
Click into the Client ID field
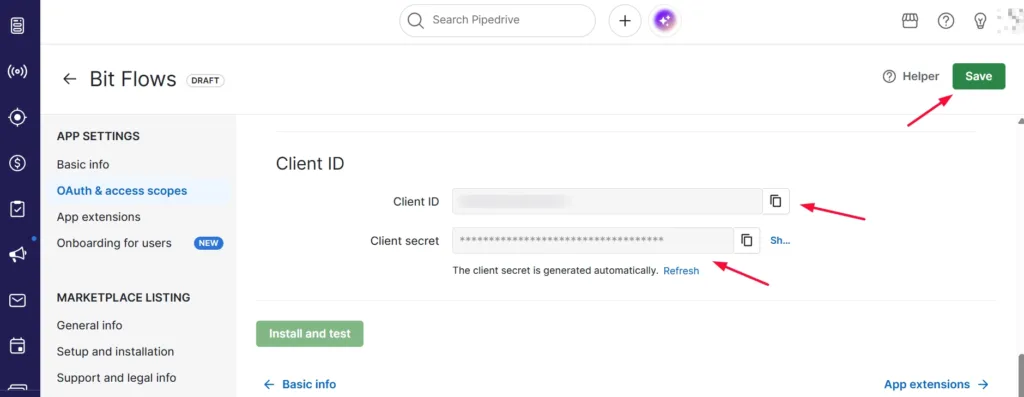[607, 201]
